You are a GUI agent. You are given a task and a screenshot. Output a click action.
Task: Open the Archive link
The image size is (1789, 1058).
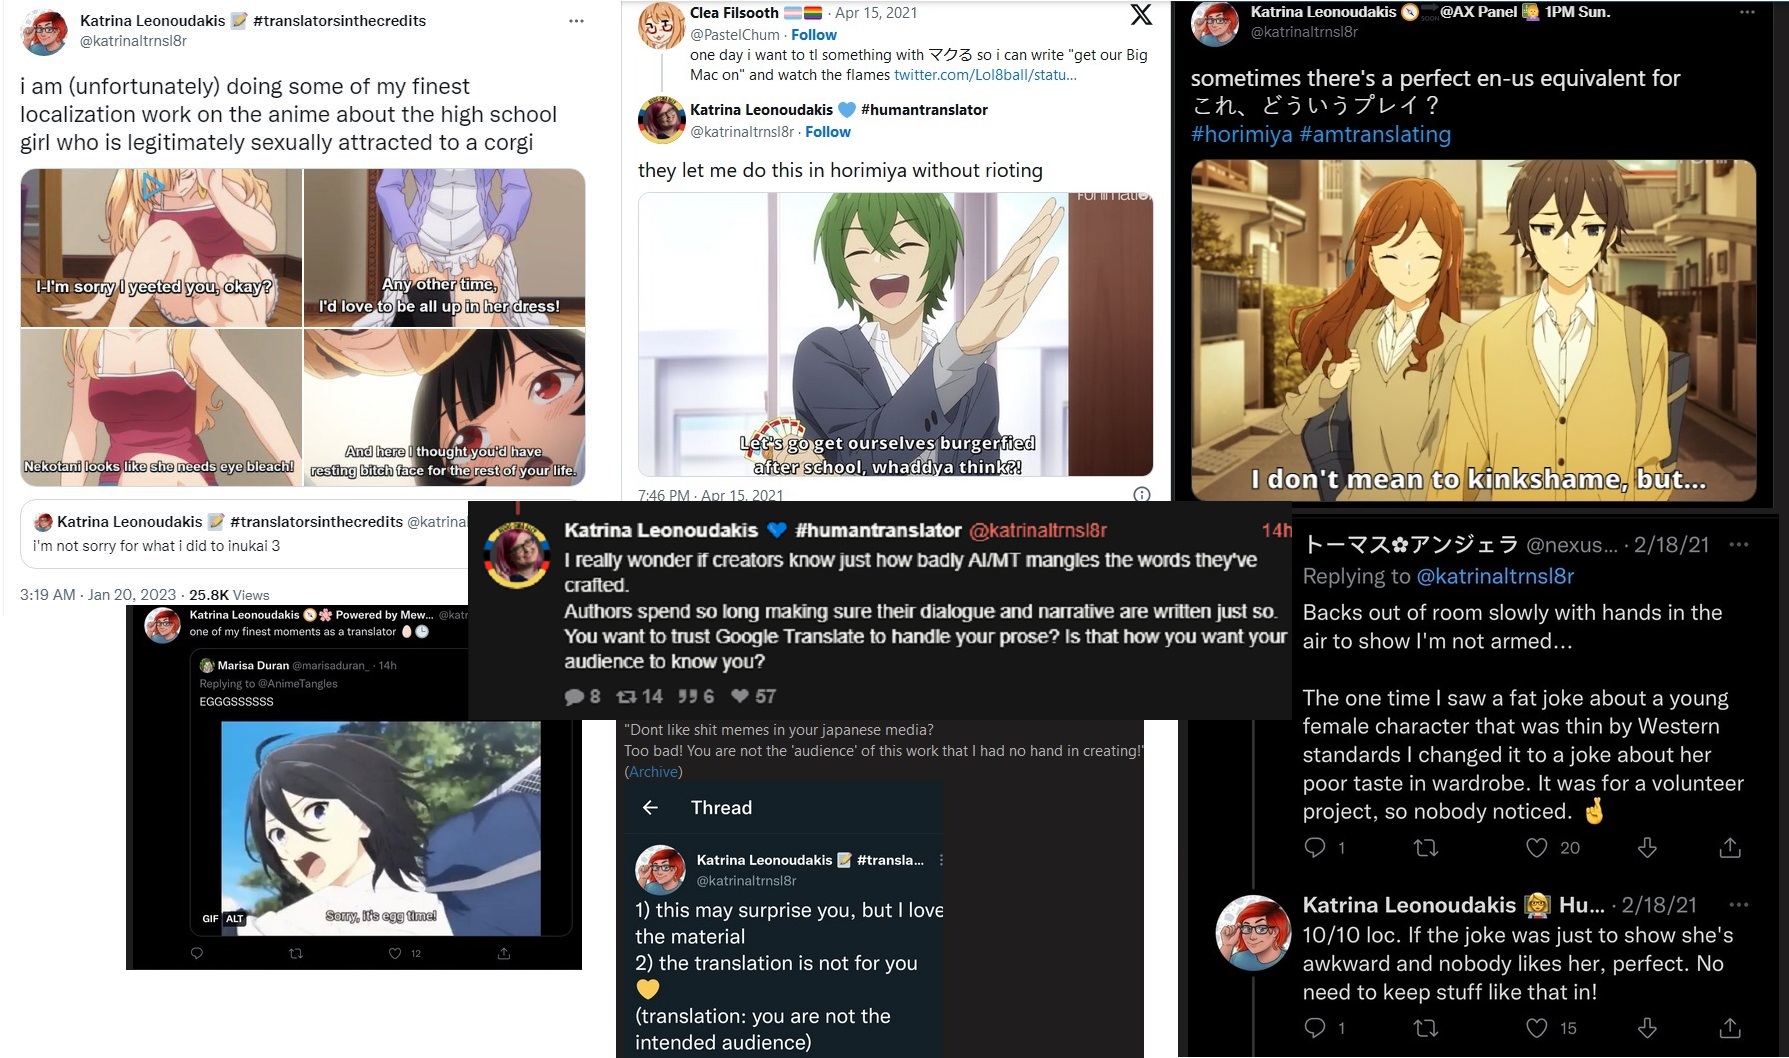click(653, 772)
